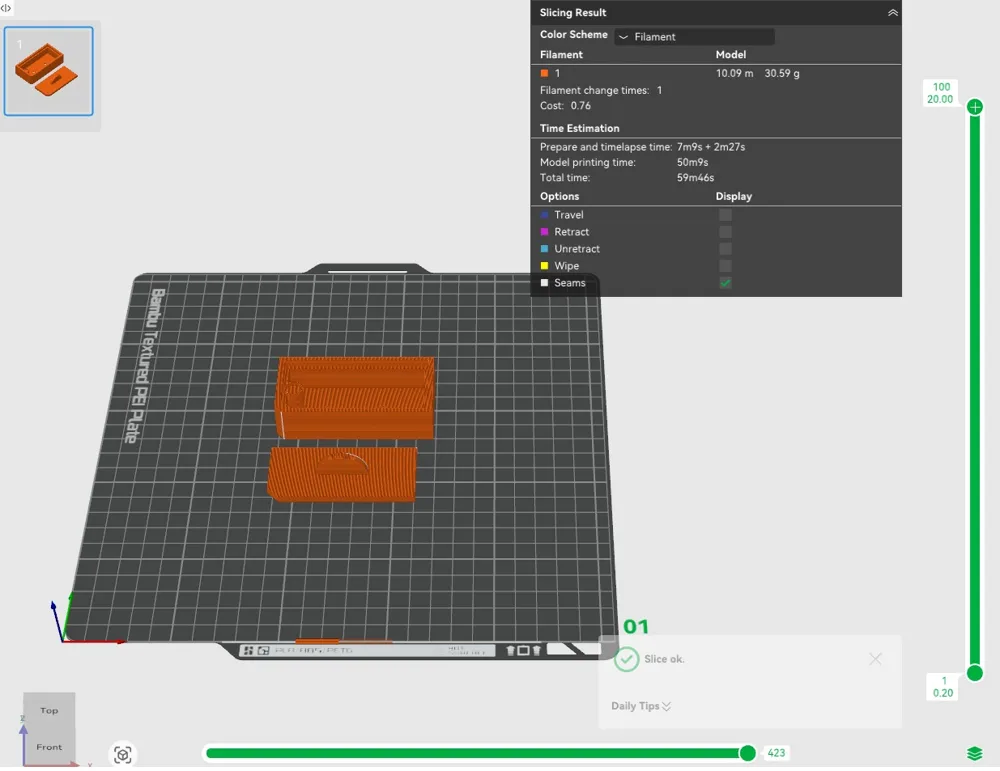
Task: Click the green Slice ok checkmark icon
Action: [x=626, y=659]
